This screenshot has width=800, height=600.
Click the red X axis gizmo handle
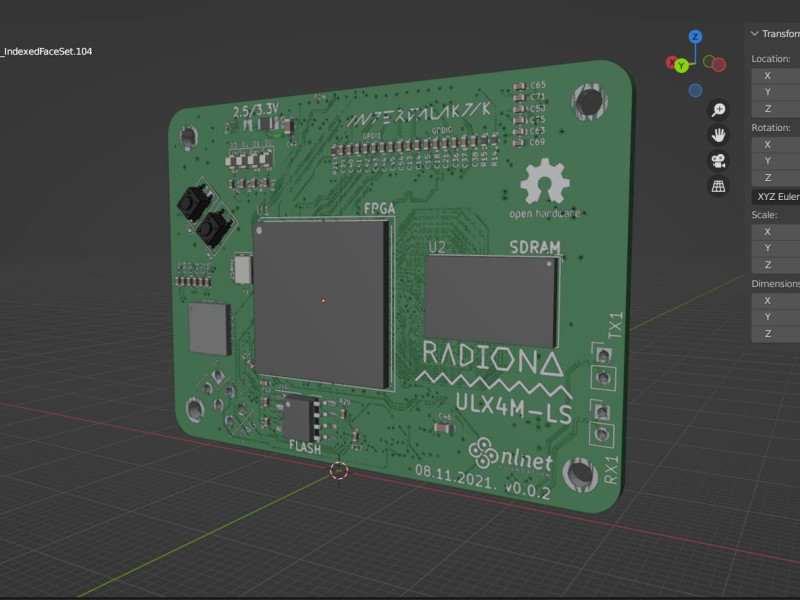[x=671, y=63]
